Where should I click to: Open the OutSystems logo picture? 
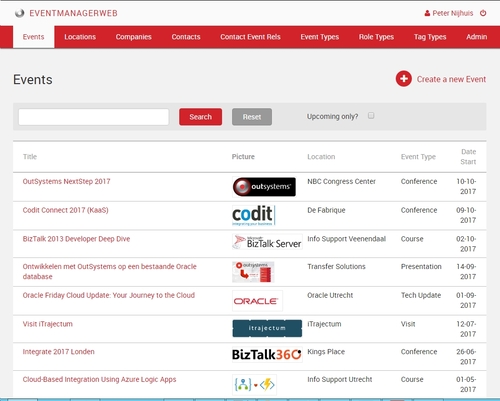coord(264,187)
